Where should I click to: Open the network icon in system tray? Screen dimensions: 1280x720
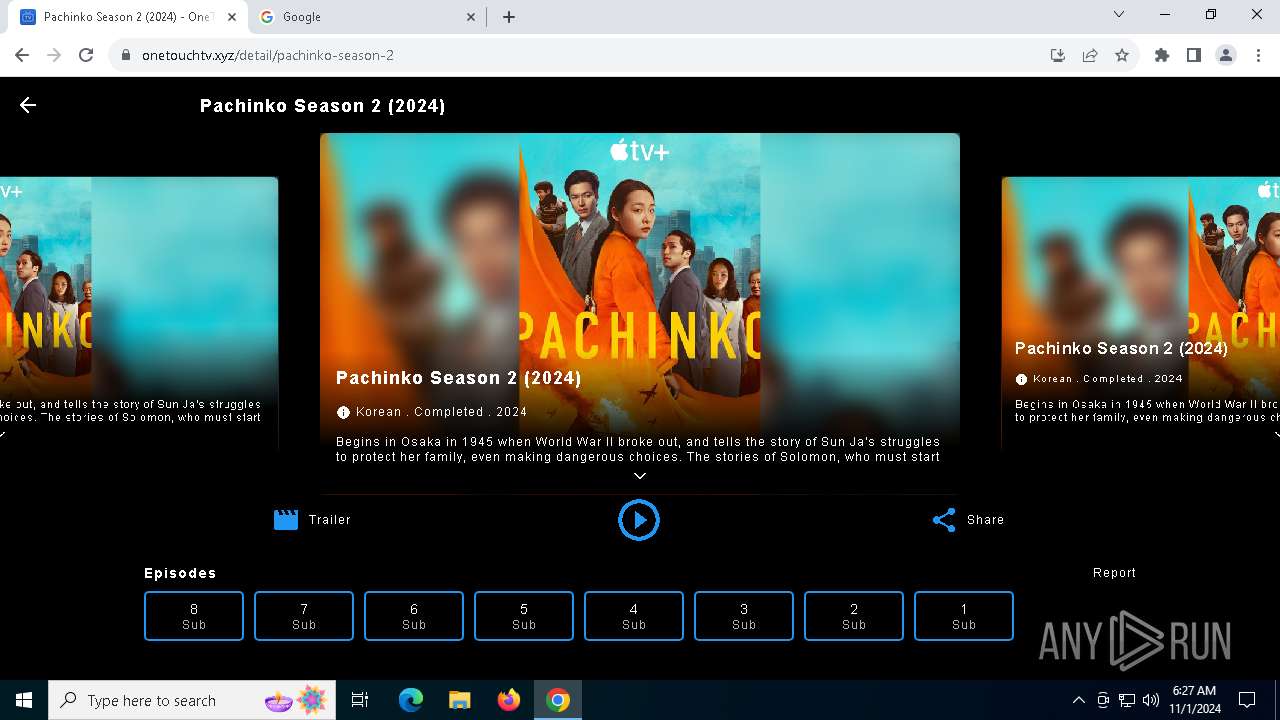1127,700
